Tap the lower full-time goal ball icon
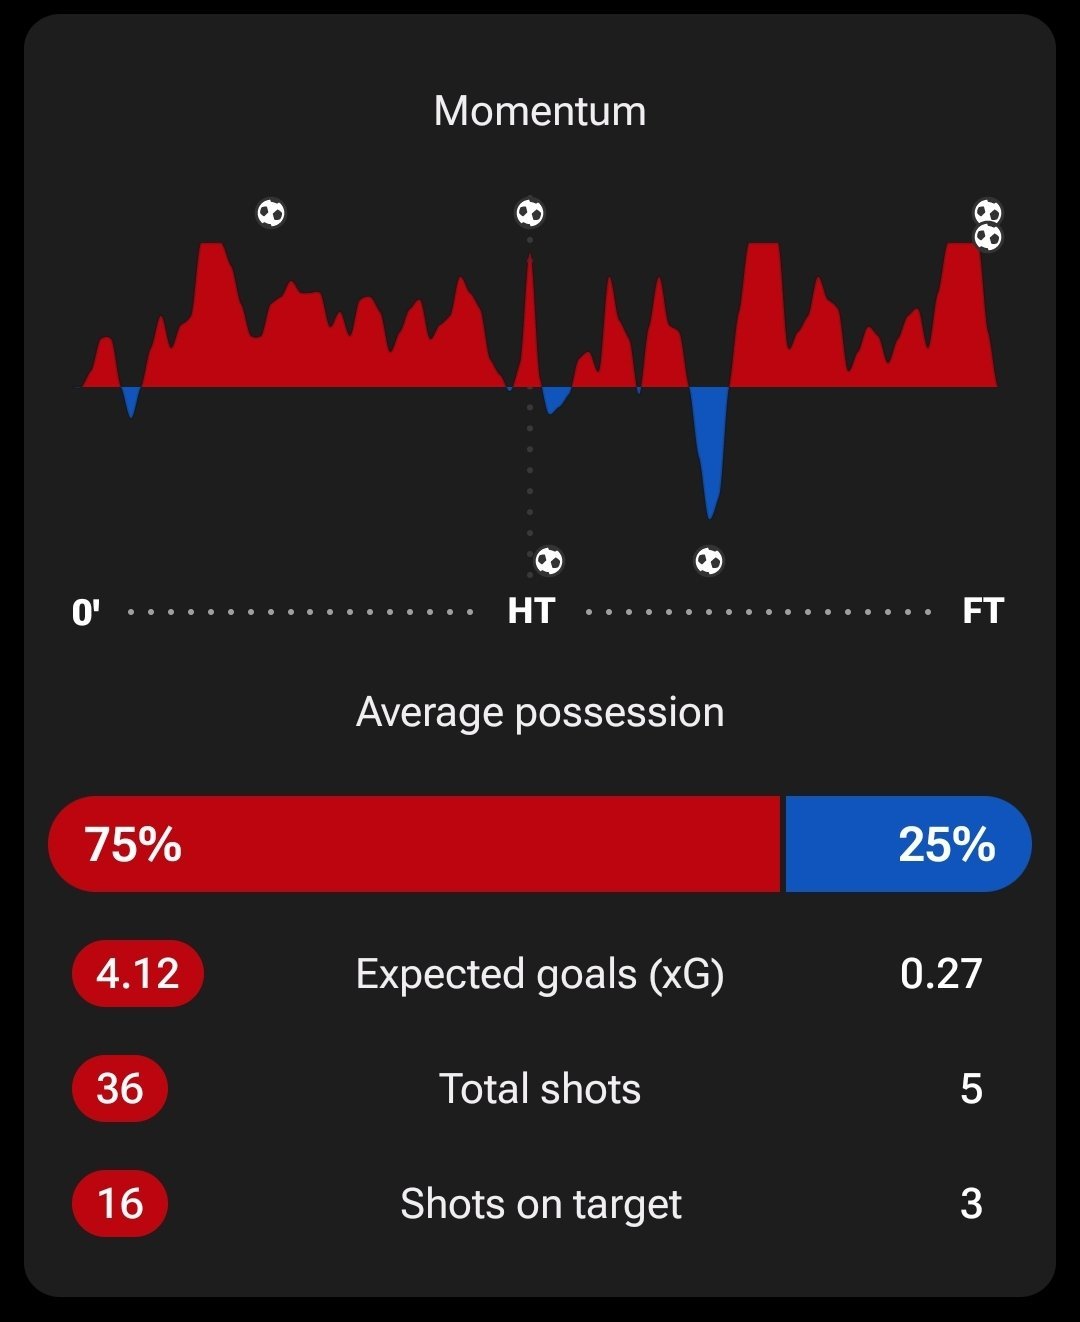 pyautogui.click(x=988, y=237)
